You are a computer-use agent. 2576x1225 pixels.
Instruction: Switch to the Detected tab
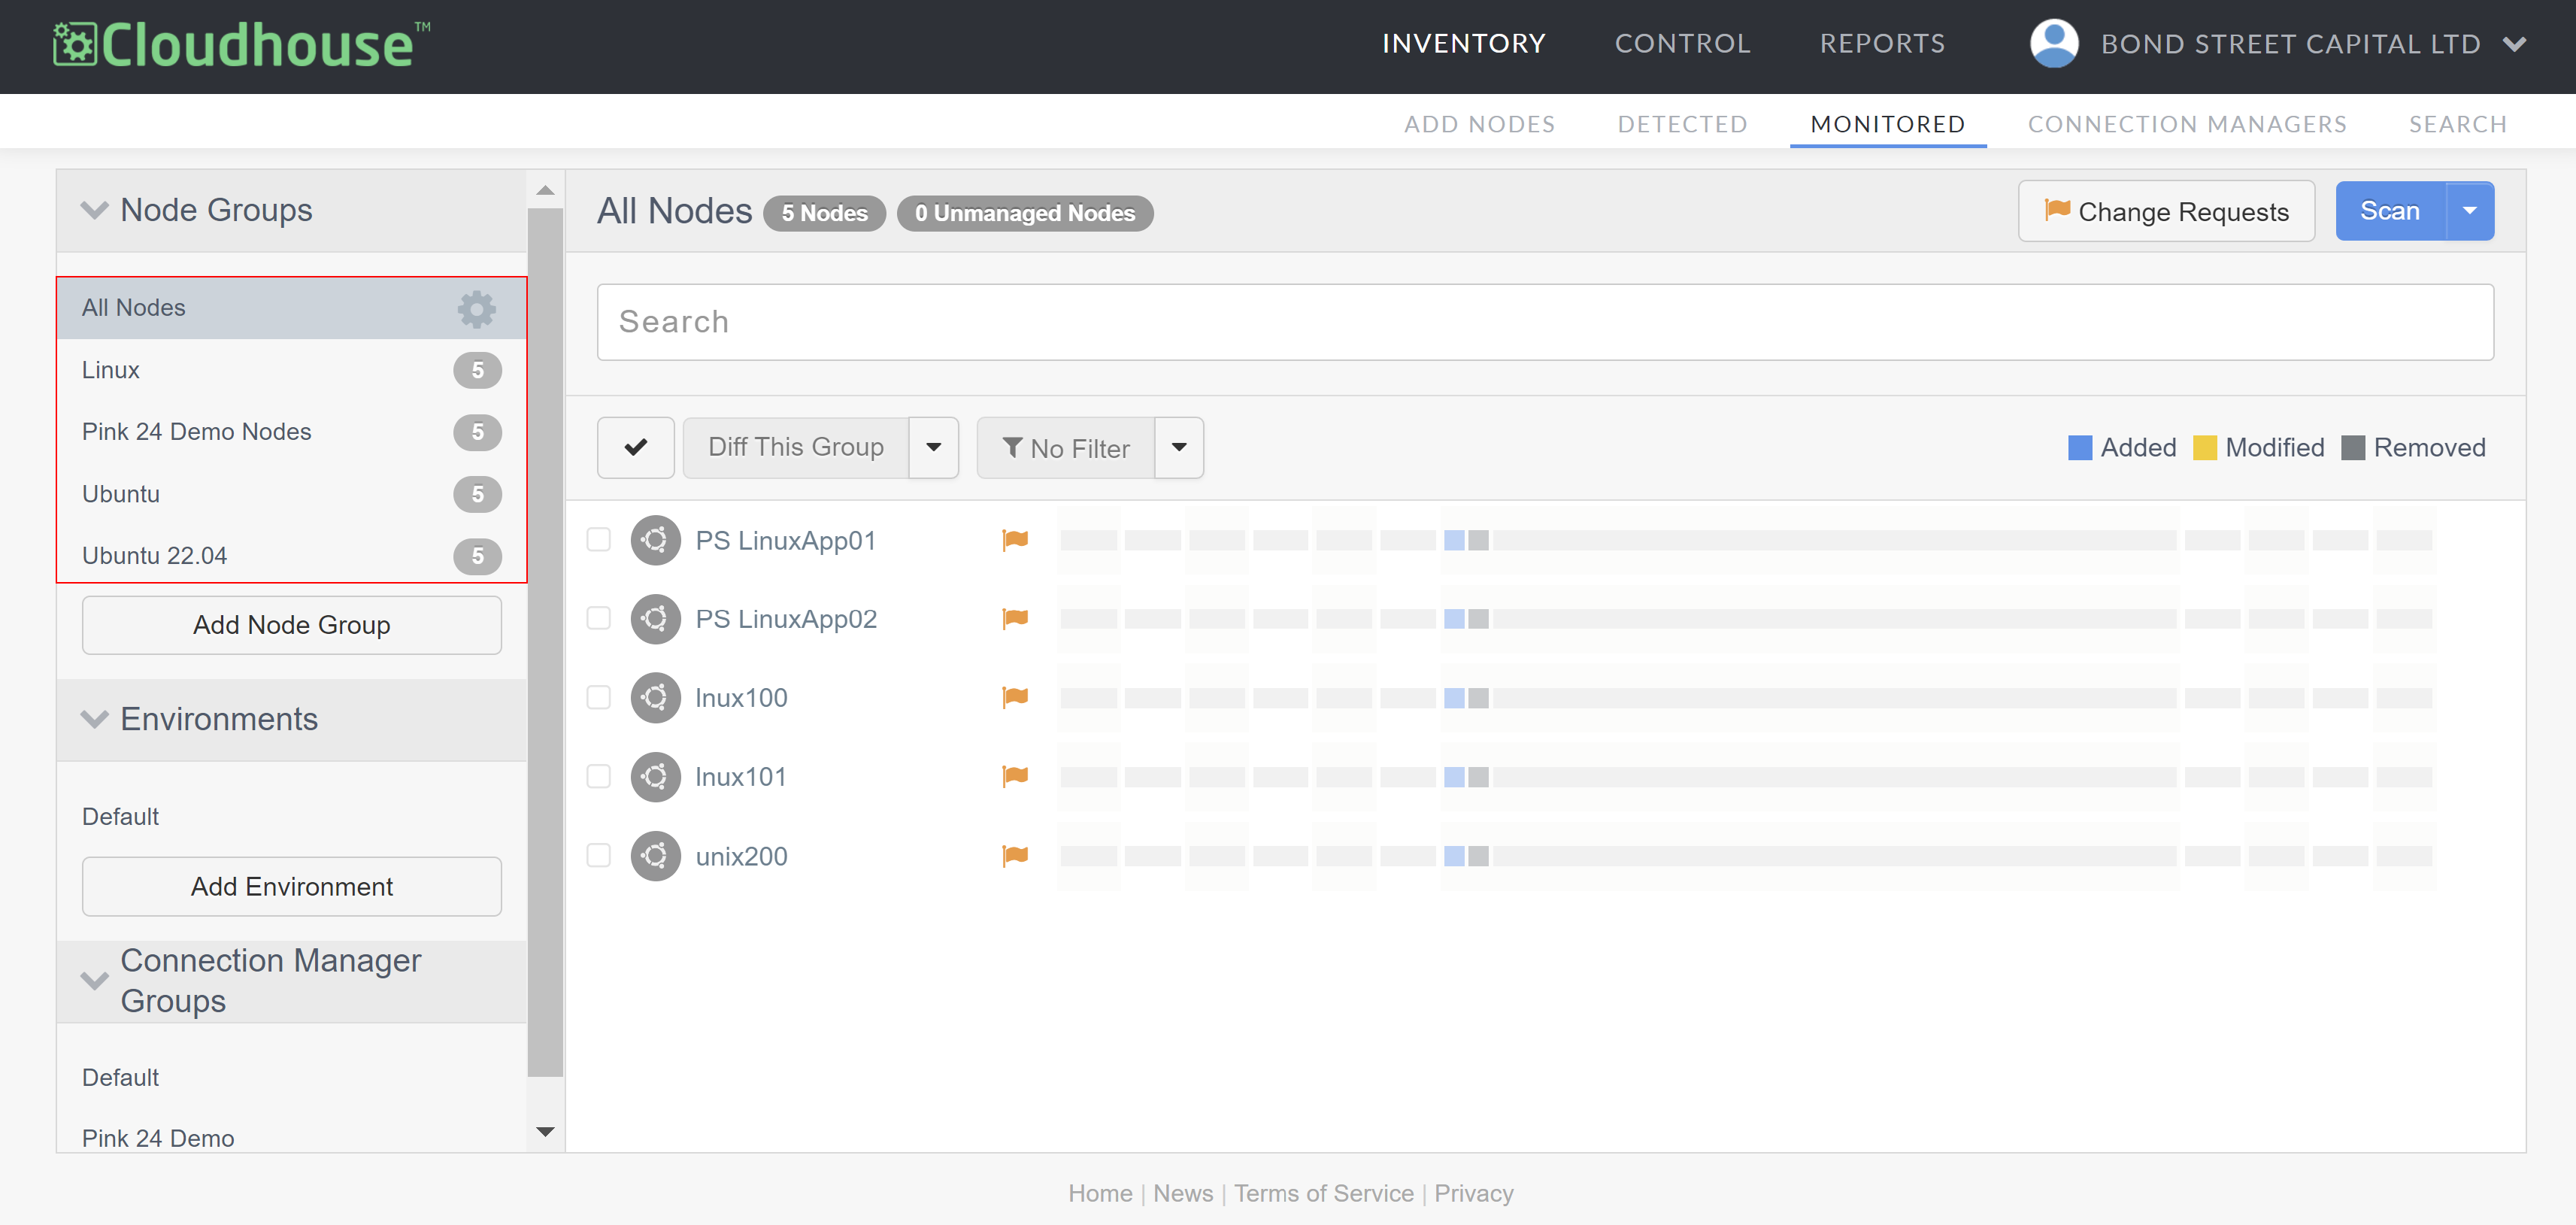click(1682, 124)
